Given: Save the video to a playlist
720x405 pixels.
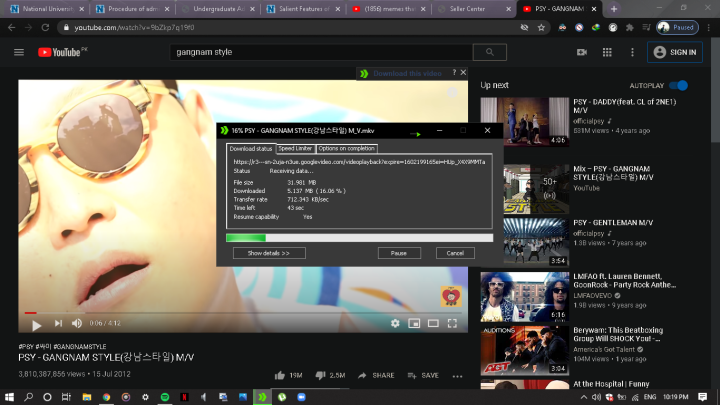Looking at the screenshot, I should 423,375.
